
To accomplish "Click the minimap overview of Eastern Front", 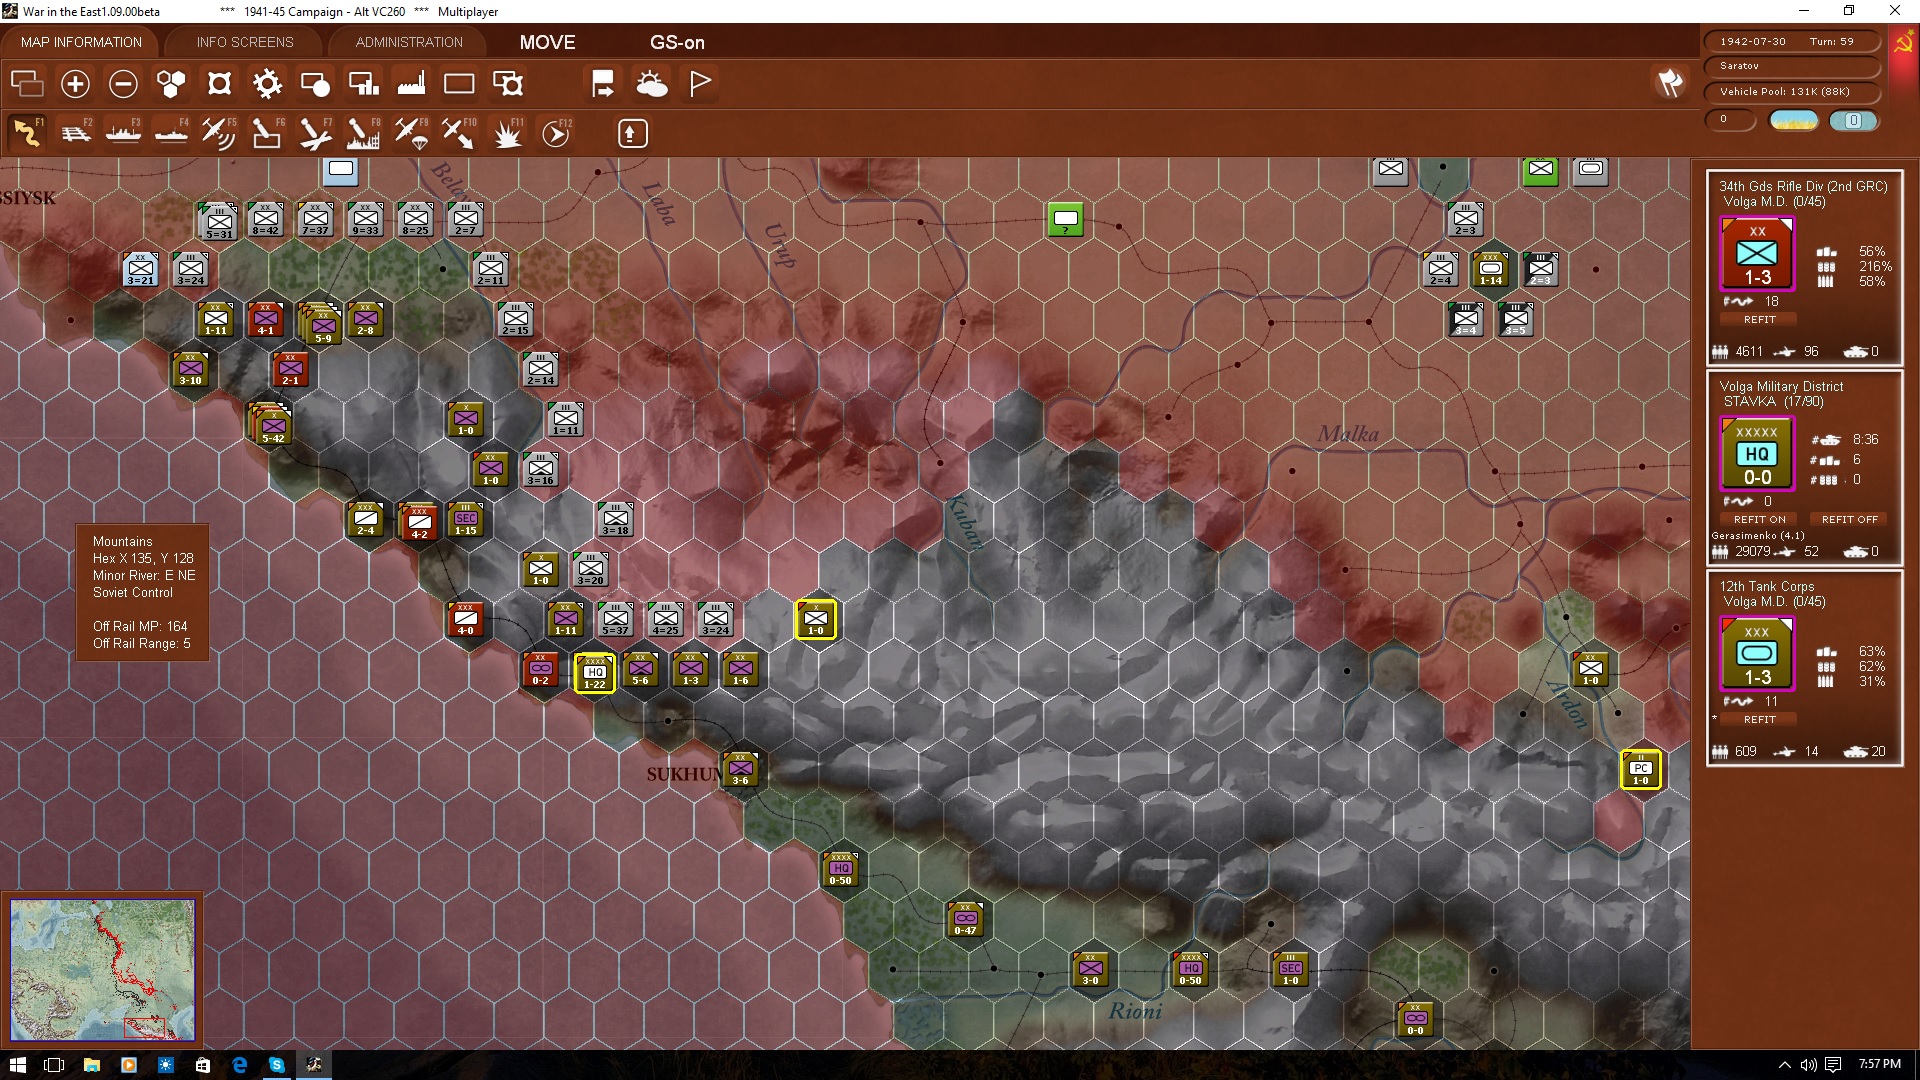I will (x=102, y=969).
